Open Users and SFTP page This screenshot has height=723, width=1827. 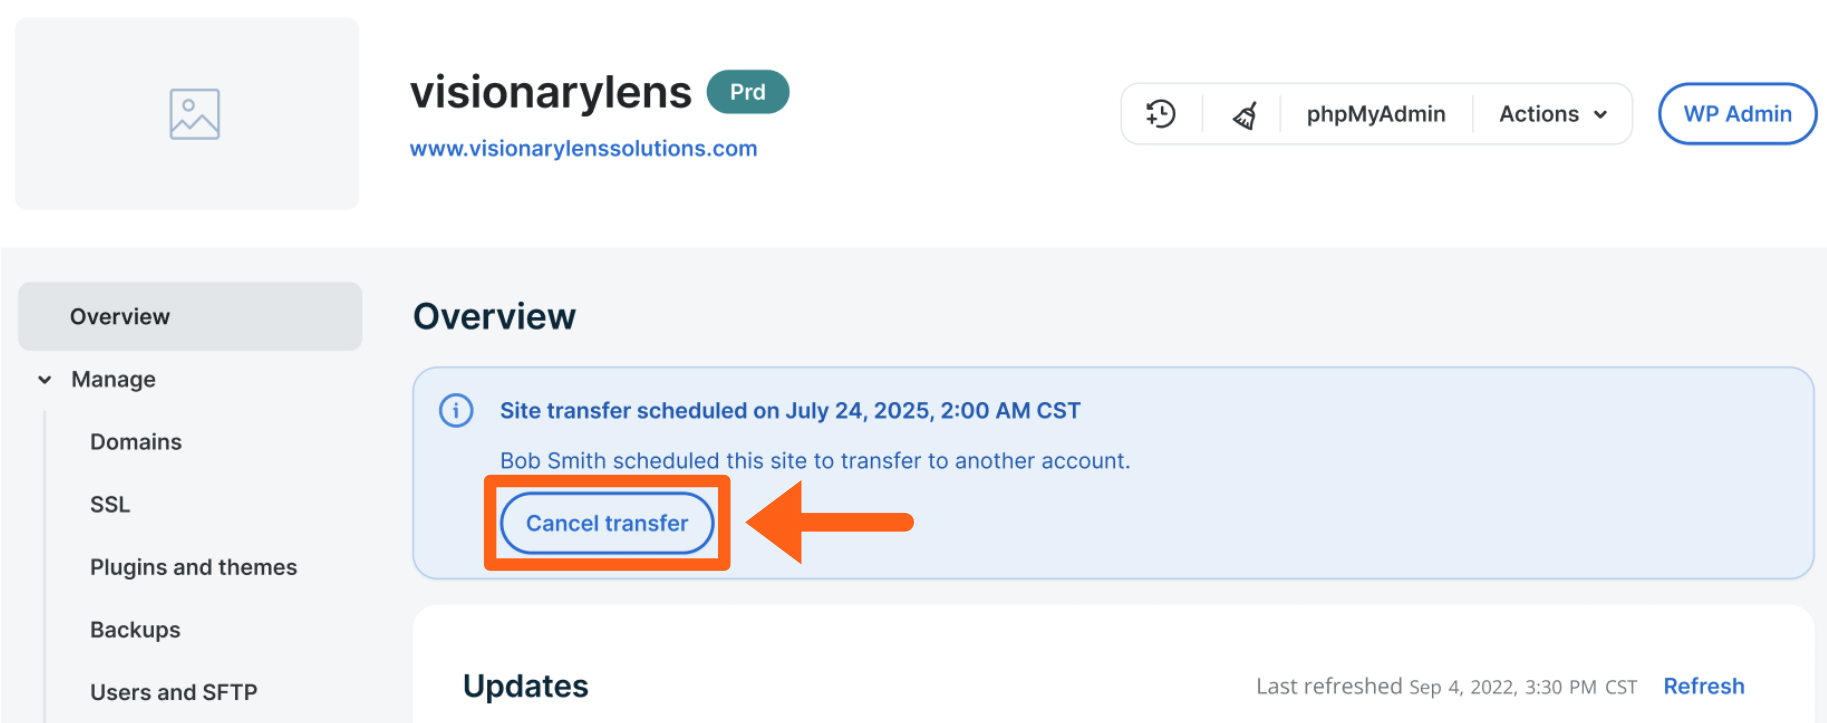point(173,692)
